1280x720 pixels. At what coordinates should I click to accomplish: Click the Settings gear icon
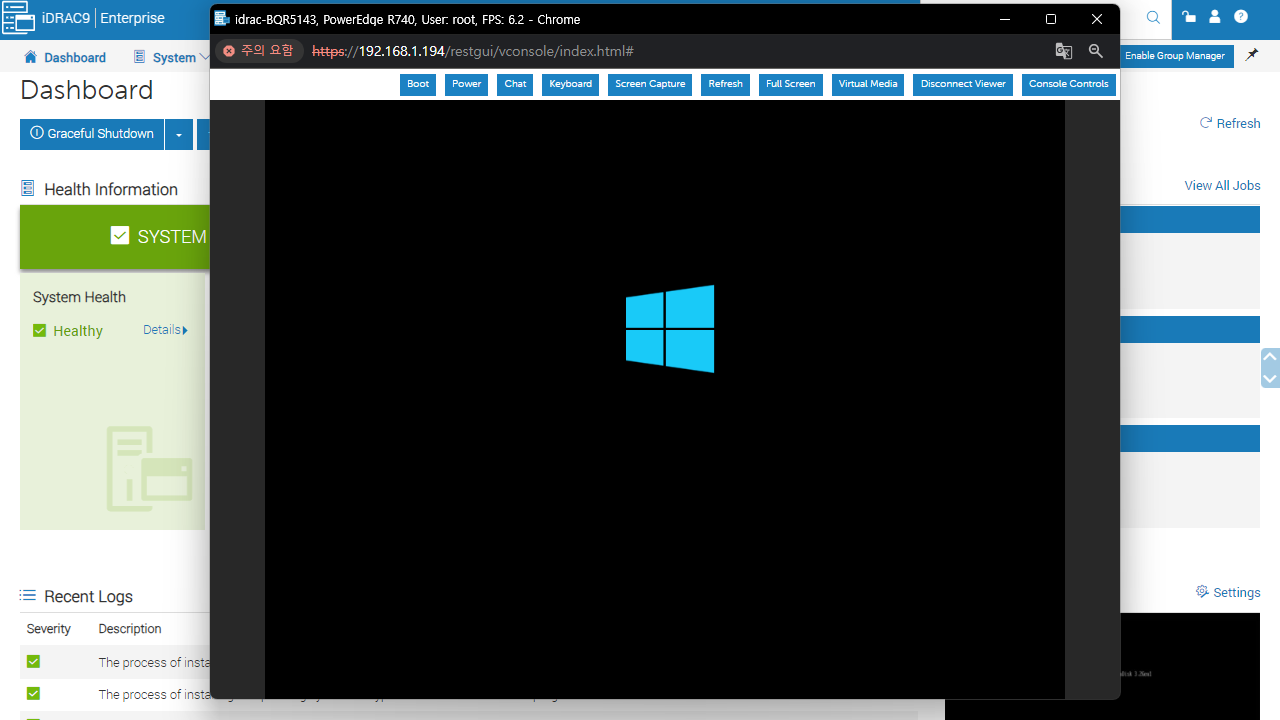[1202, 592]
